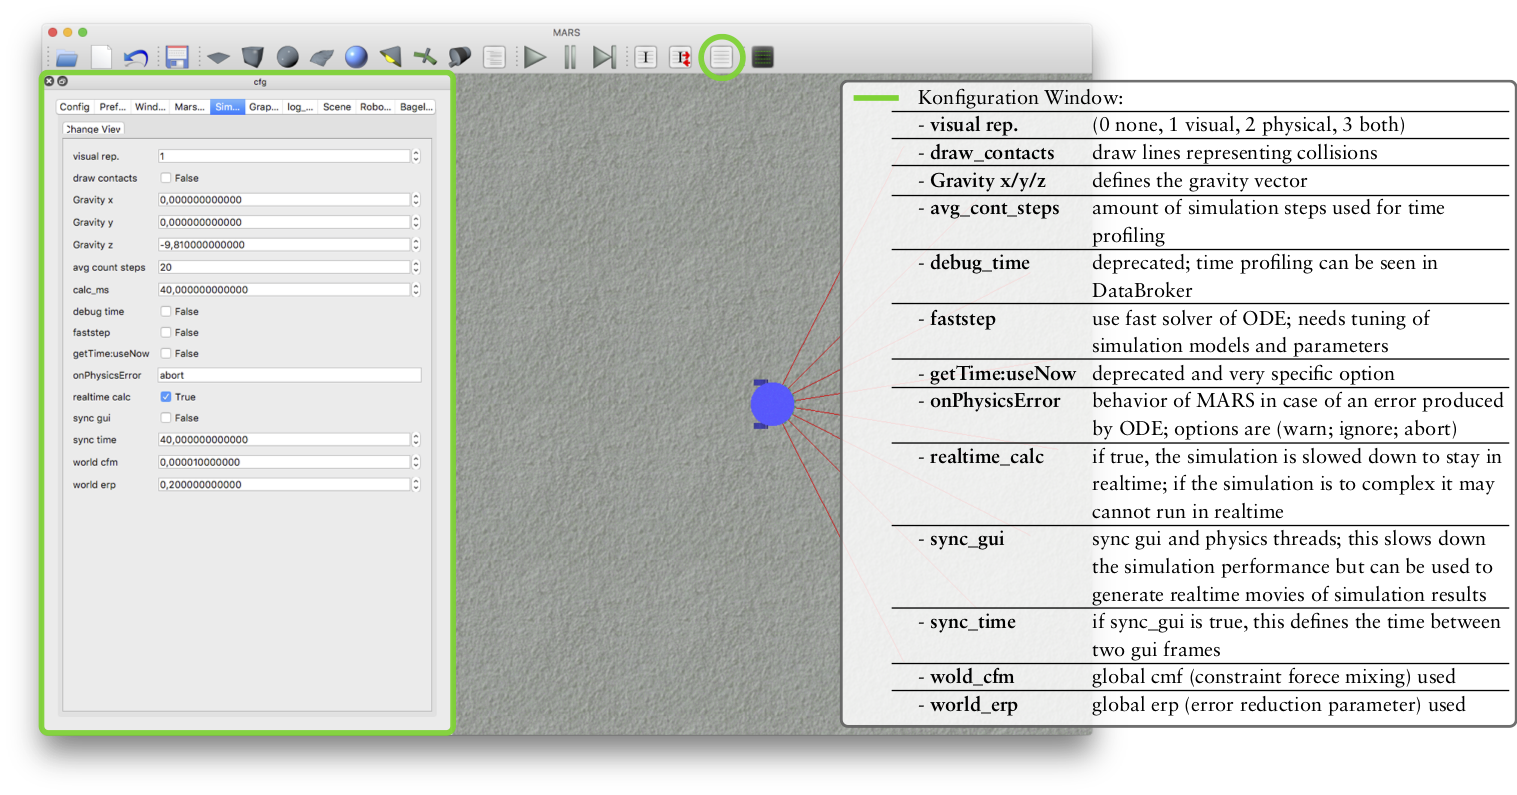The width and height of the screenshot is (1517, 795).
Task: Adjust the calc_ms stepper arrows
Action: click(416, 289)
